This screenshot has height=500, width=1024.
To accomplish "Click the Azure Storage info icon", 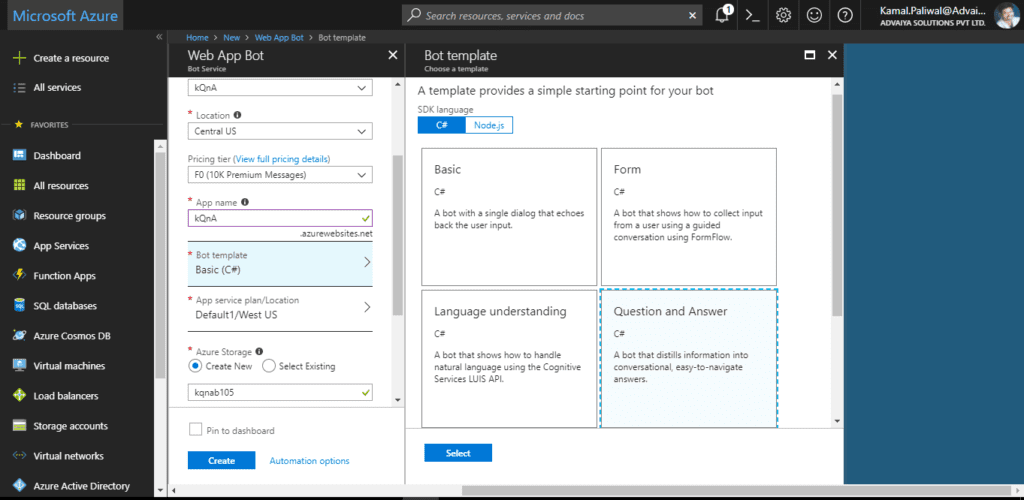I will (259, 351).
